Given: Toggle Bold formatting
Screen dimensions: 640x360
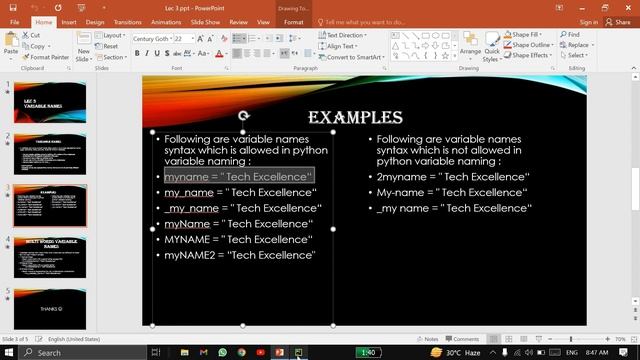Looking at the screenshot, I should (137, 53).
